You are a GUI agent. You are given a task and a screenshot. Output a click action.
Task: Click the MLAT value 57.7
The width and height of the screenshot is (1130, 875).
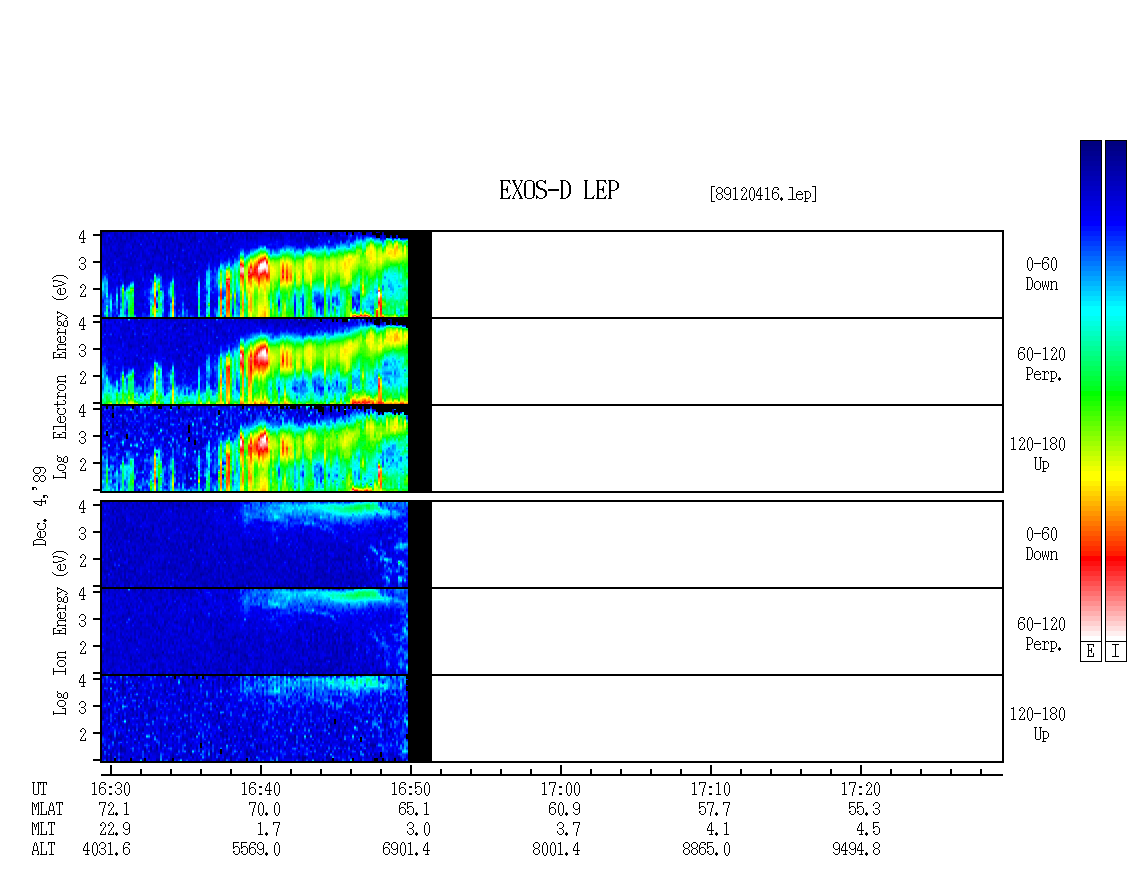click(714, 809)
